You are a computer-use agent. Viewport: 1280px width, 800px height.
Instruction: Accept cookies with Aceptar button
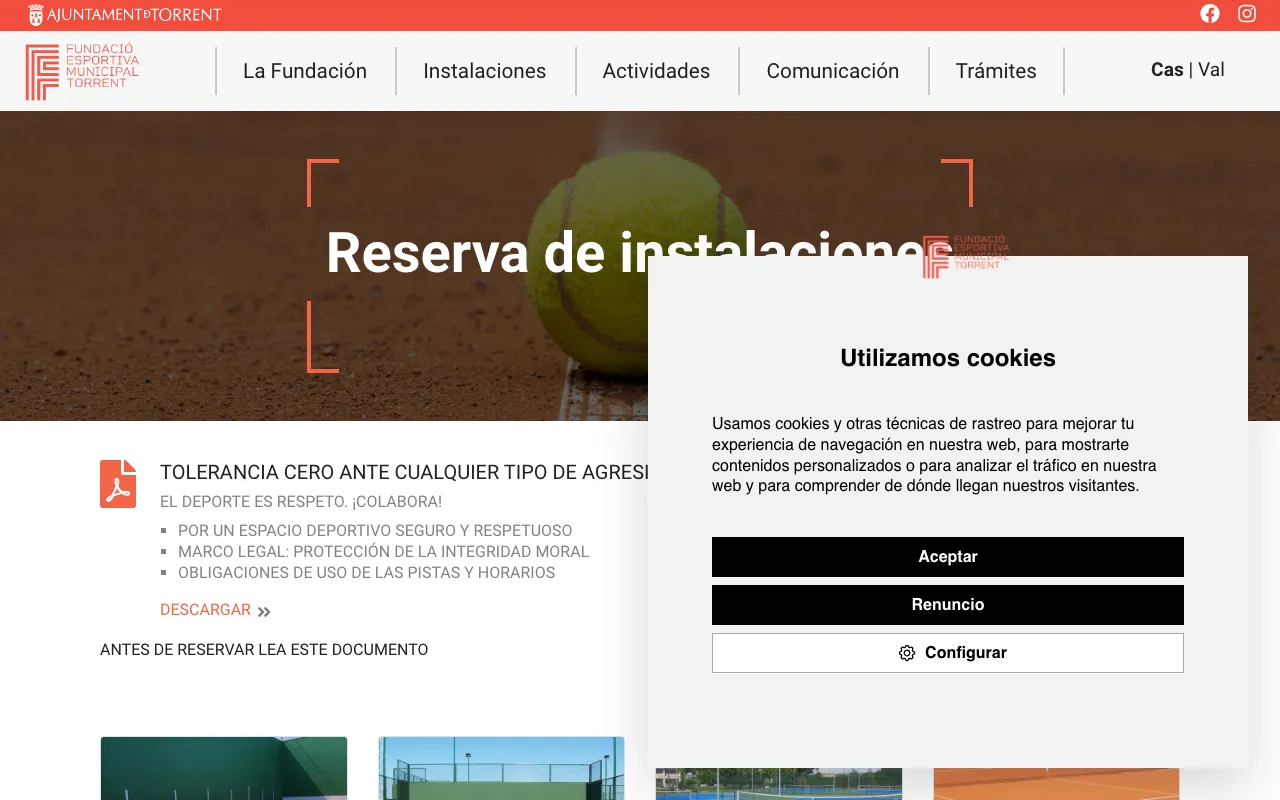948,557
